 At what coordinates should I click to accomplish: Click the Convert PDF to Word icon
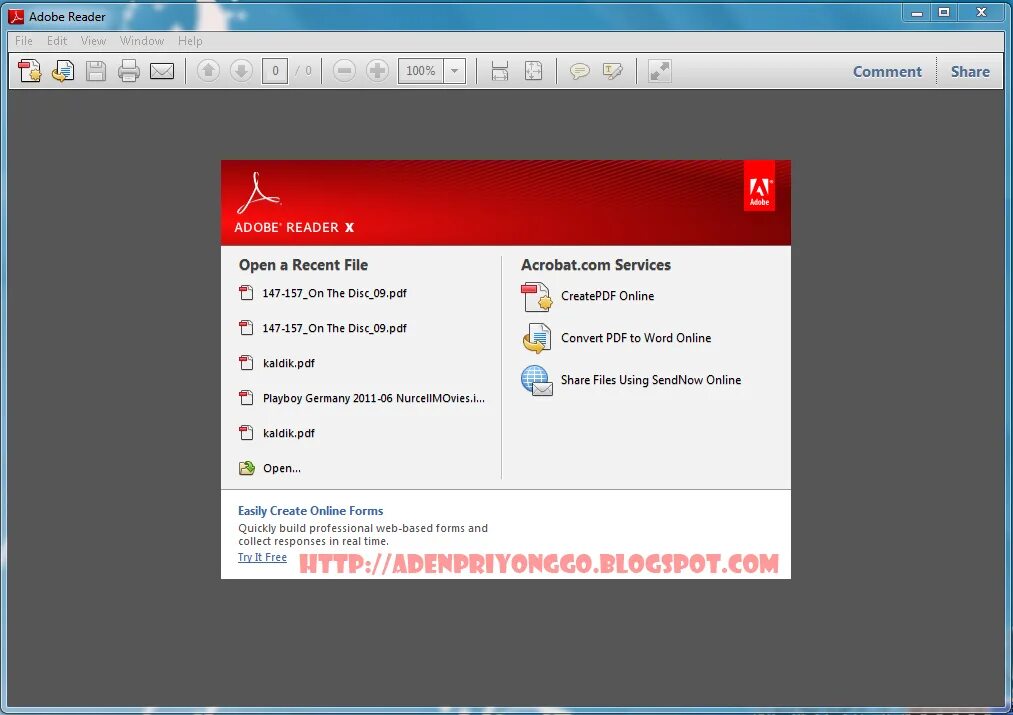point(536,338)
